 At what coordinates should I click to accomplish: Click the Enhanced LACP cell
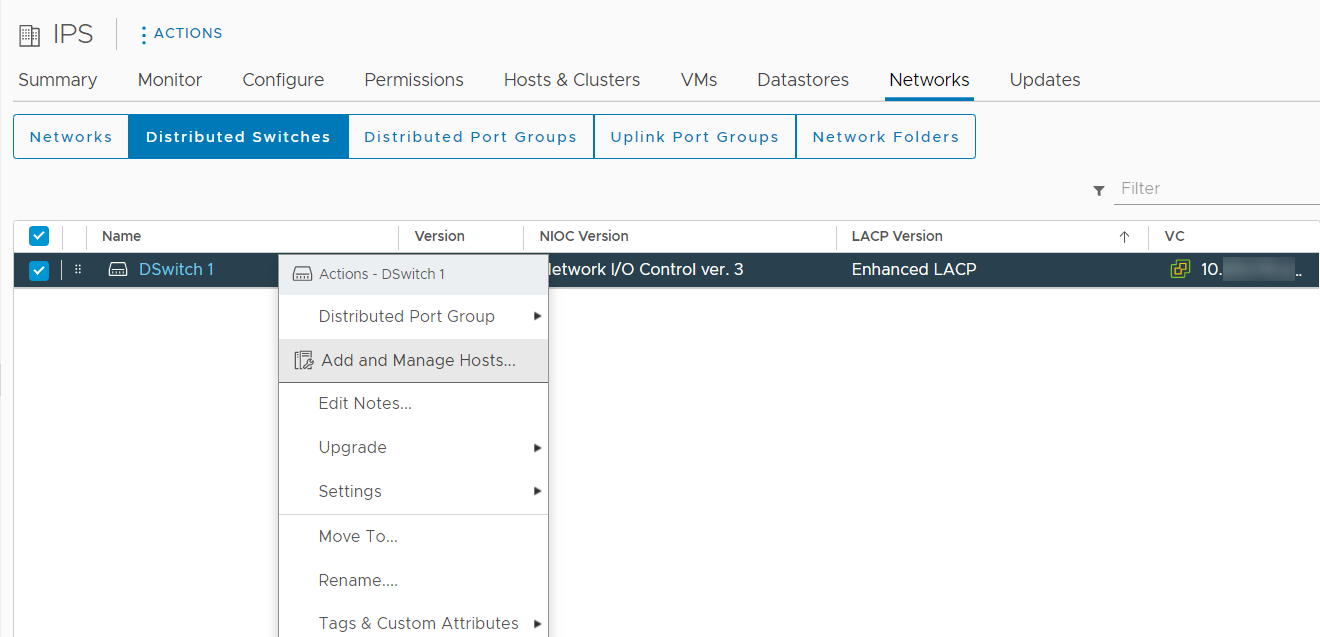click(914, 270)
